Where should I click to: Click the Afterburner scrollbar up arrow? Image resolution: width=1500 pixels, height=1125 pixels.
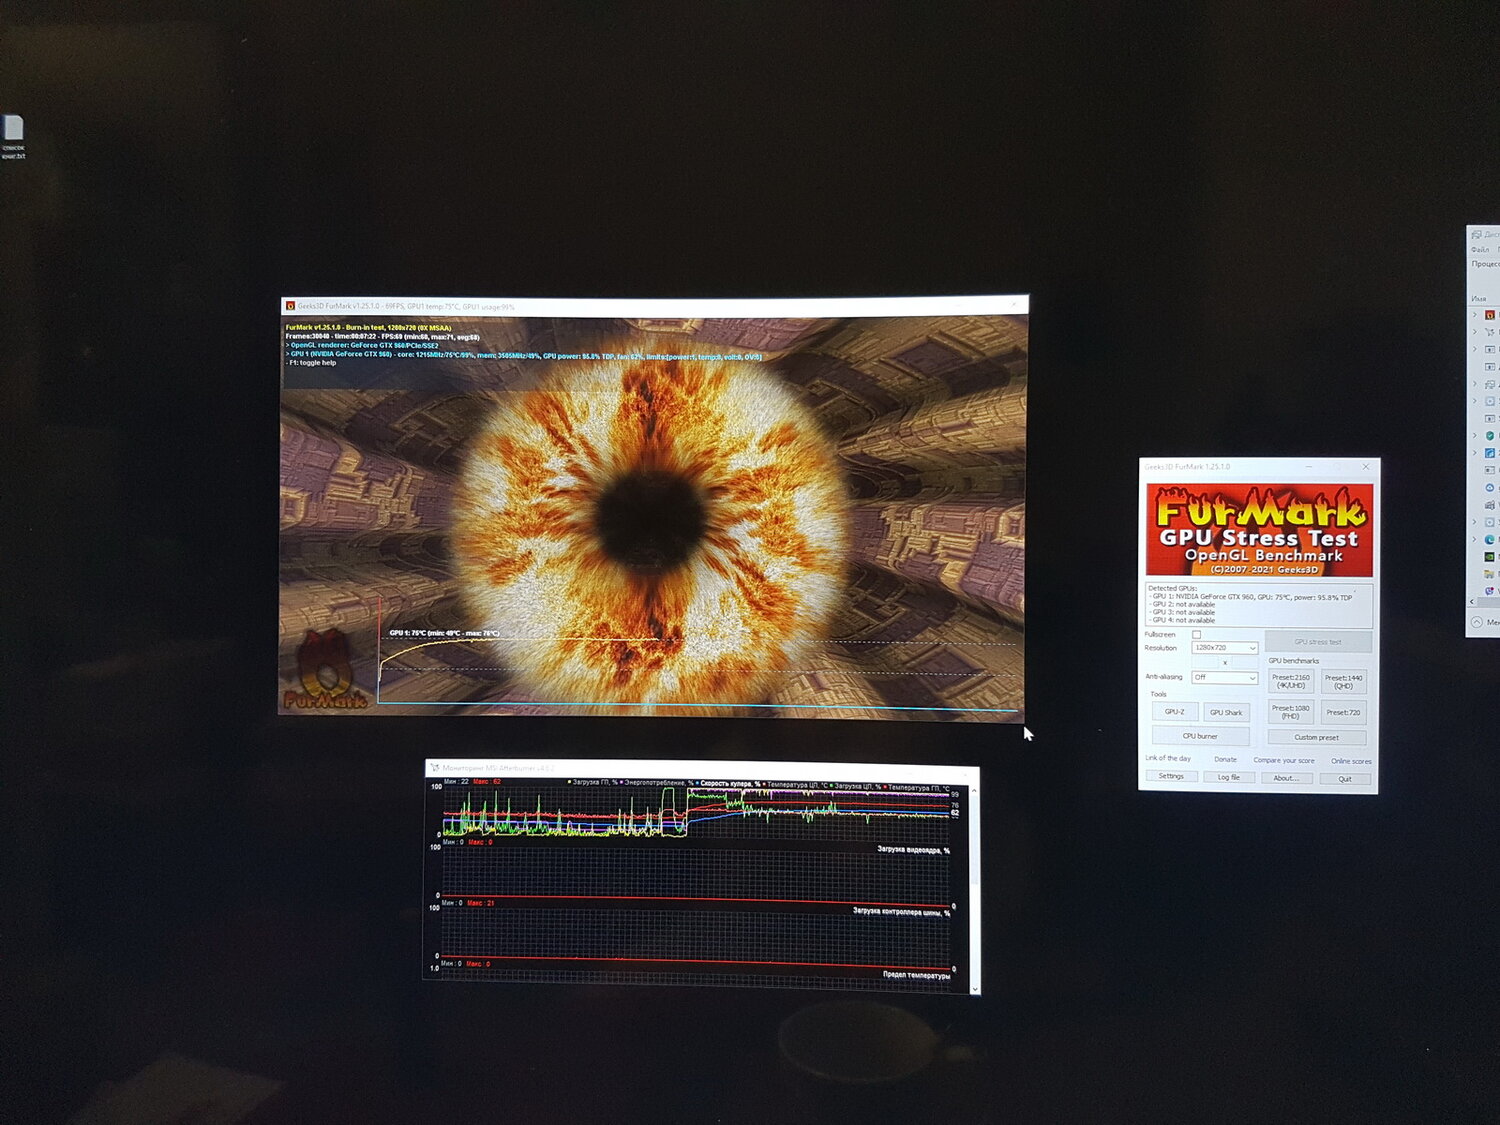[x=974, y=791]
